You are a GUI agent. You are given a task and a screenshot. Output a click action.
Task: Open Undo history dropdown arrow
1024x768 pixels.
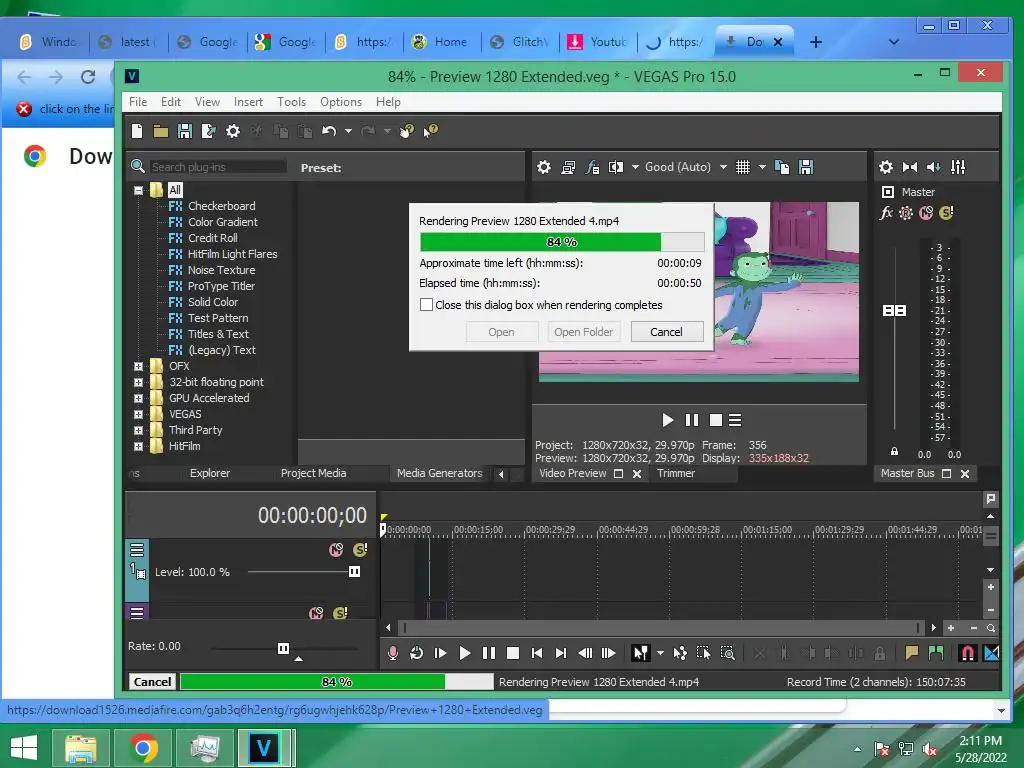coord(348,131)
